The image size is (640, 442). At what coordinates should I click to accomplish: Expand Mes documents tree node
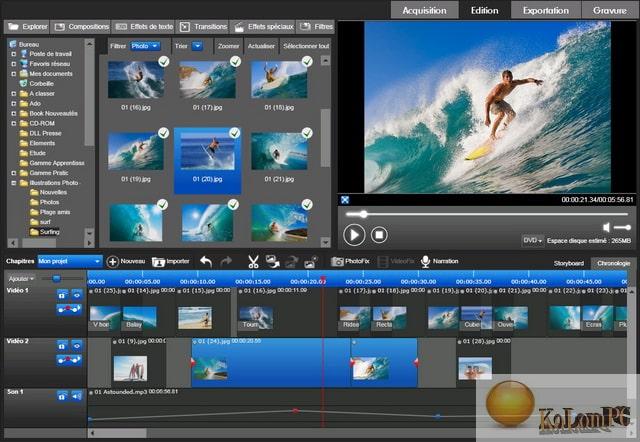coord(14,74)
